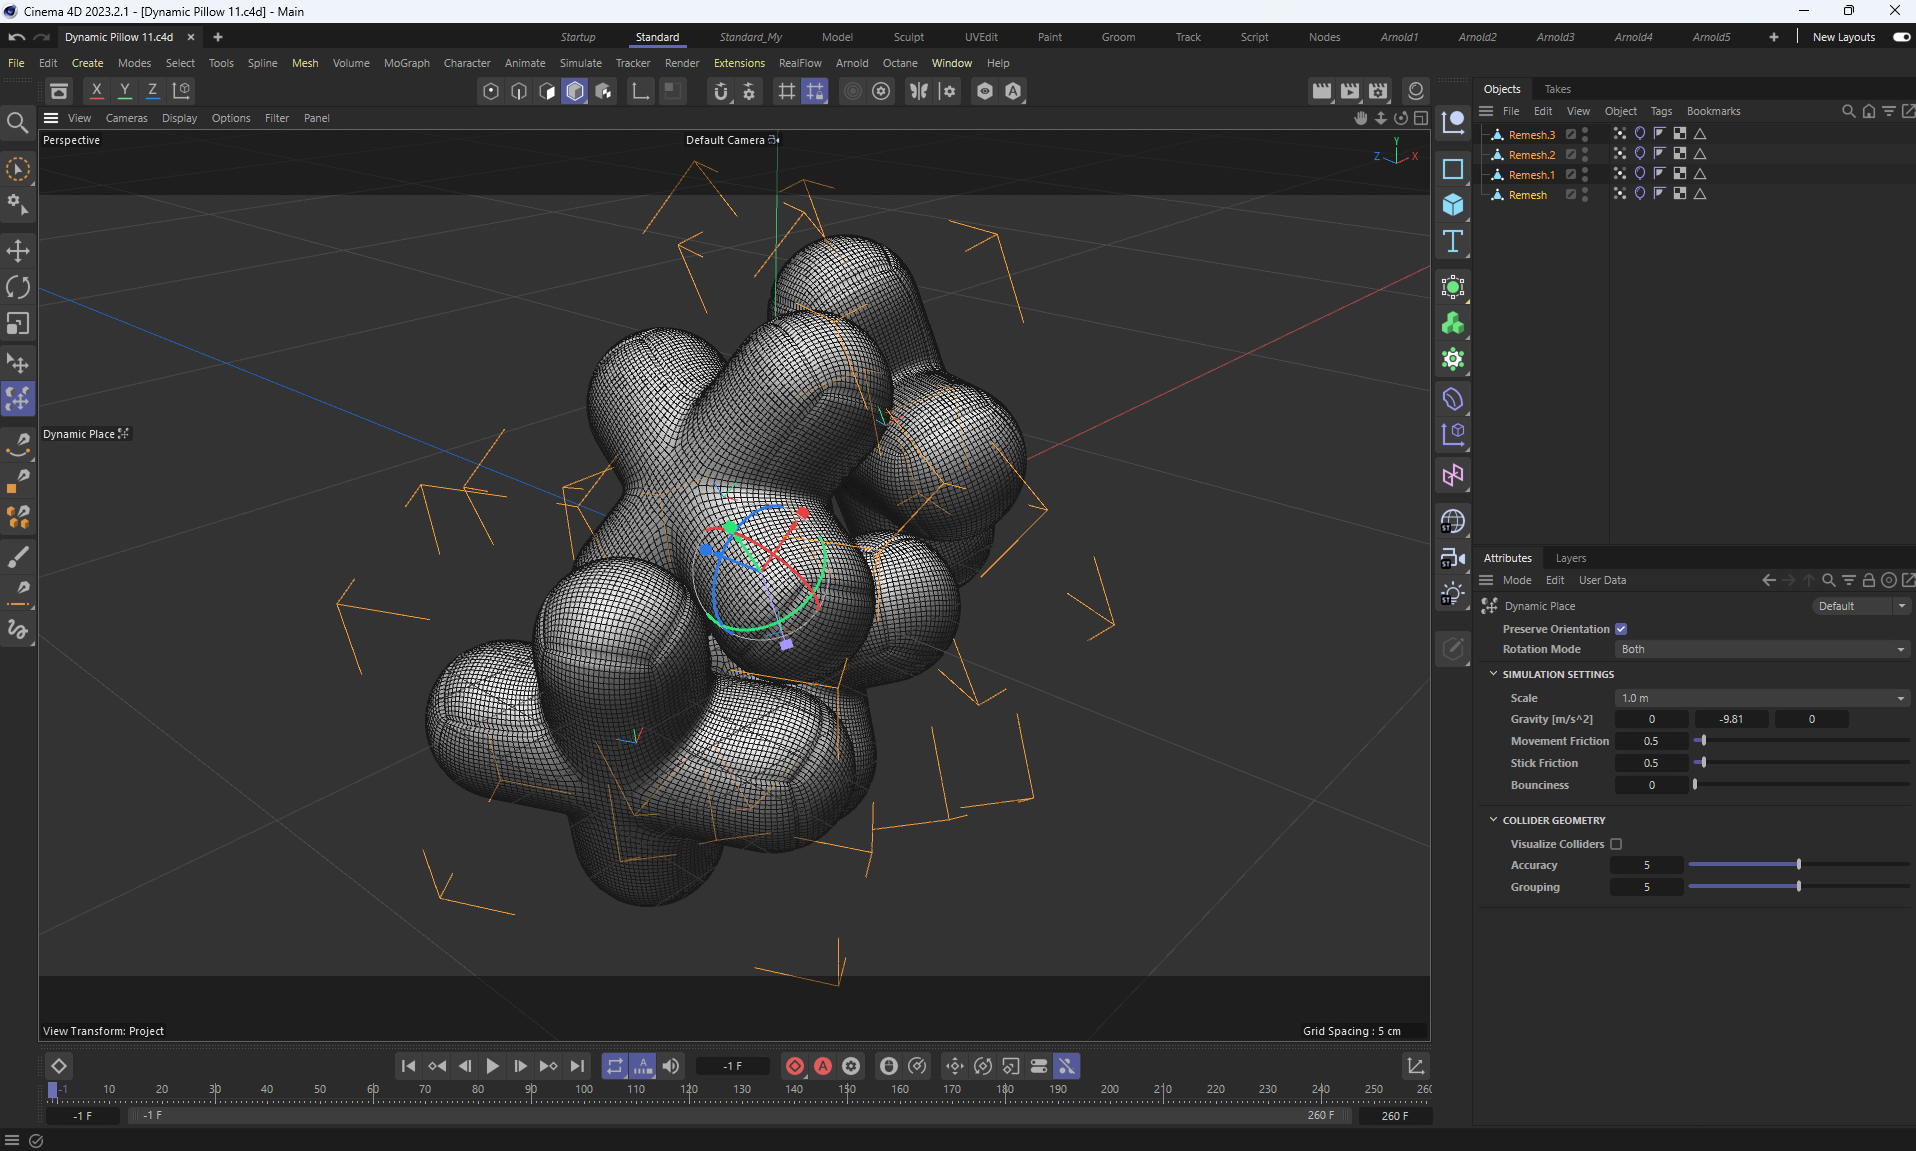The image size is (1916, 1151).
Task: Select the Rotate tool in left toolbar
Action: tap(18, 287)
